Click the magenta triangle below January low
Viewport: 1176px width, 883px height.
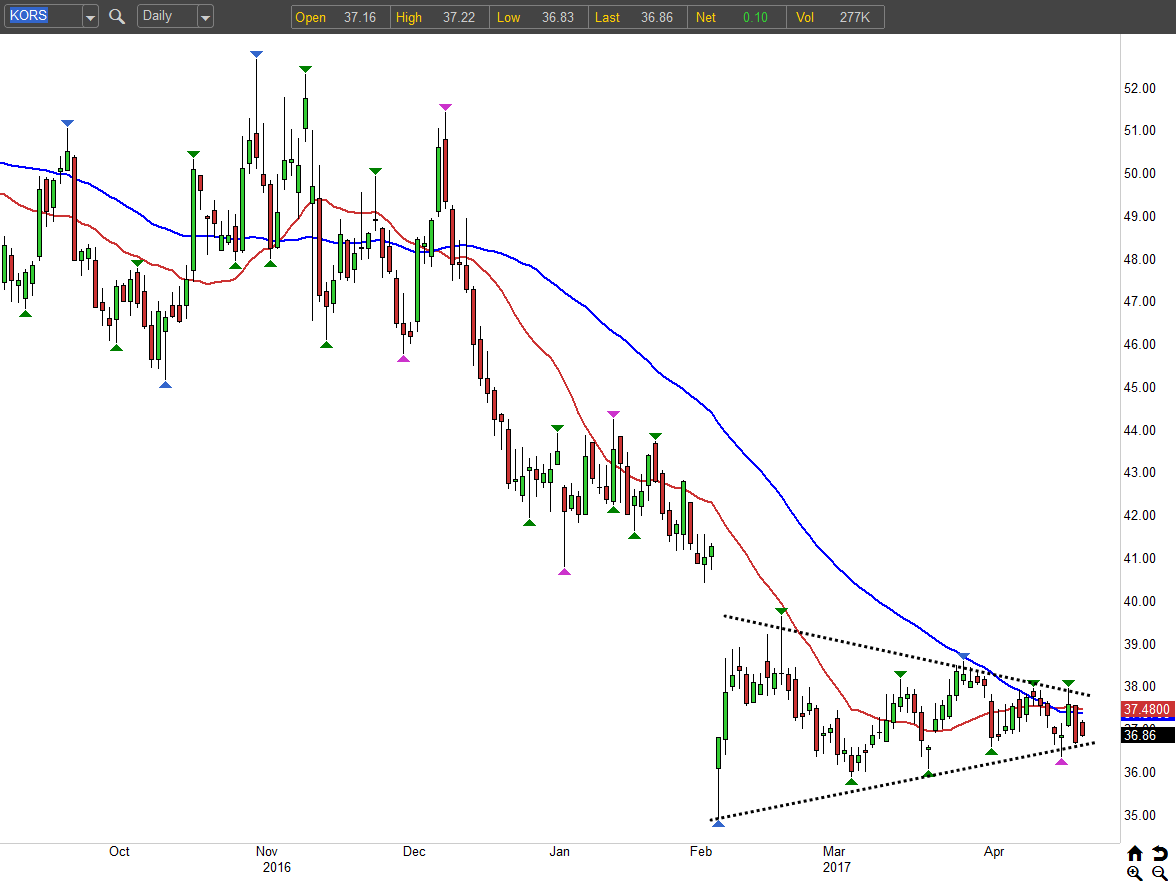click(564, 571)
